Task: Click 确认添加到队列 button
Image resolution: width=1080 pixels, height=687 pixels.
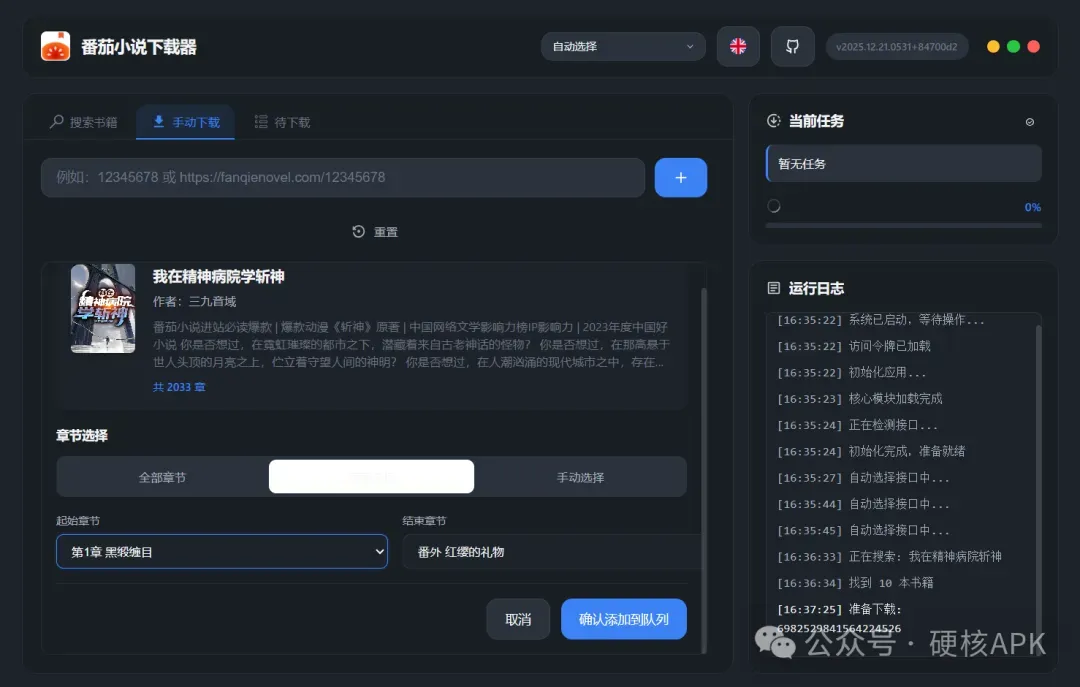Action: (623, 619)
